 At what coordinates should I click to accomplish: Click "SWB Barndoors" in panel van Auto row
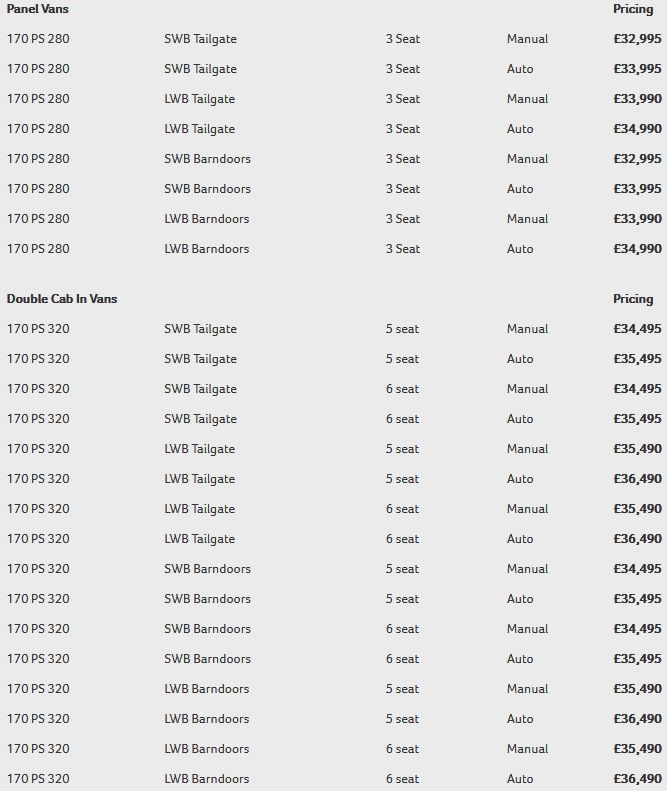[x=207, y=189]
